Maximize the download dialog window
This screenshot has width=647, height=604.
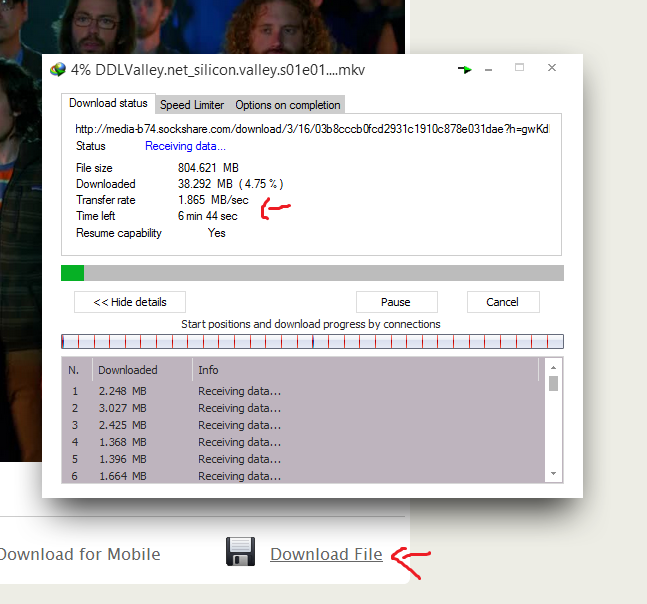click(519, 68)
